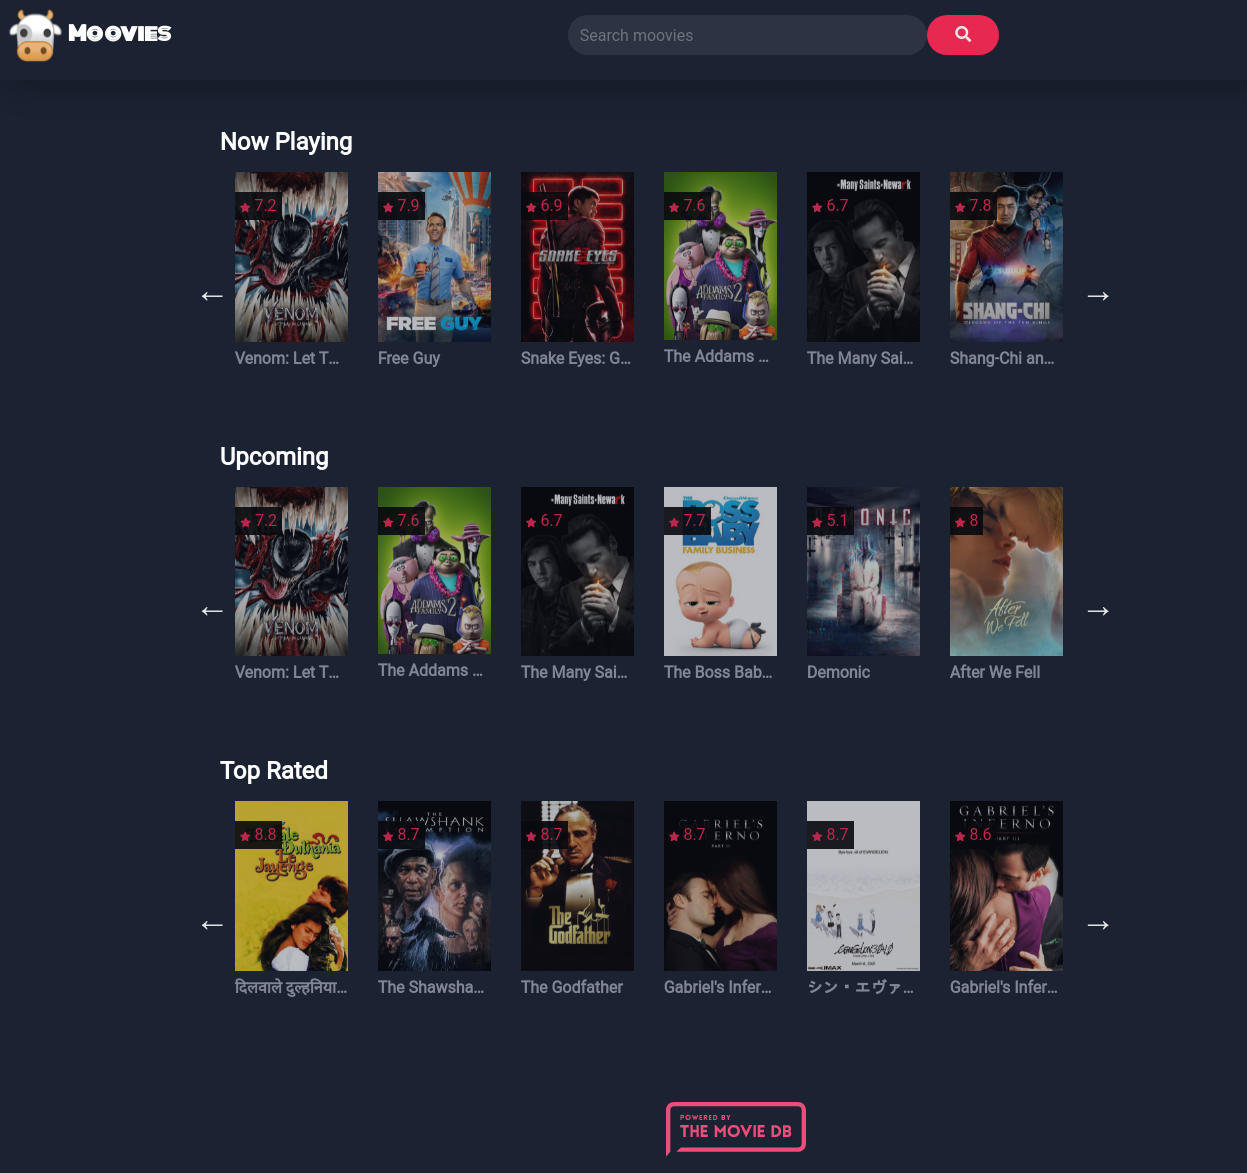Open The Movie DB powered-by logo
The image size is (1247, 1173).
click(736, 1129)
